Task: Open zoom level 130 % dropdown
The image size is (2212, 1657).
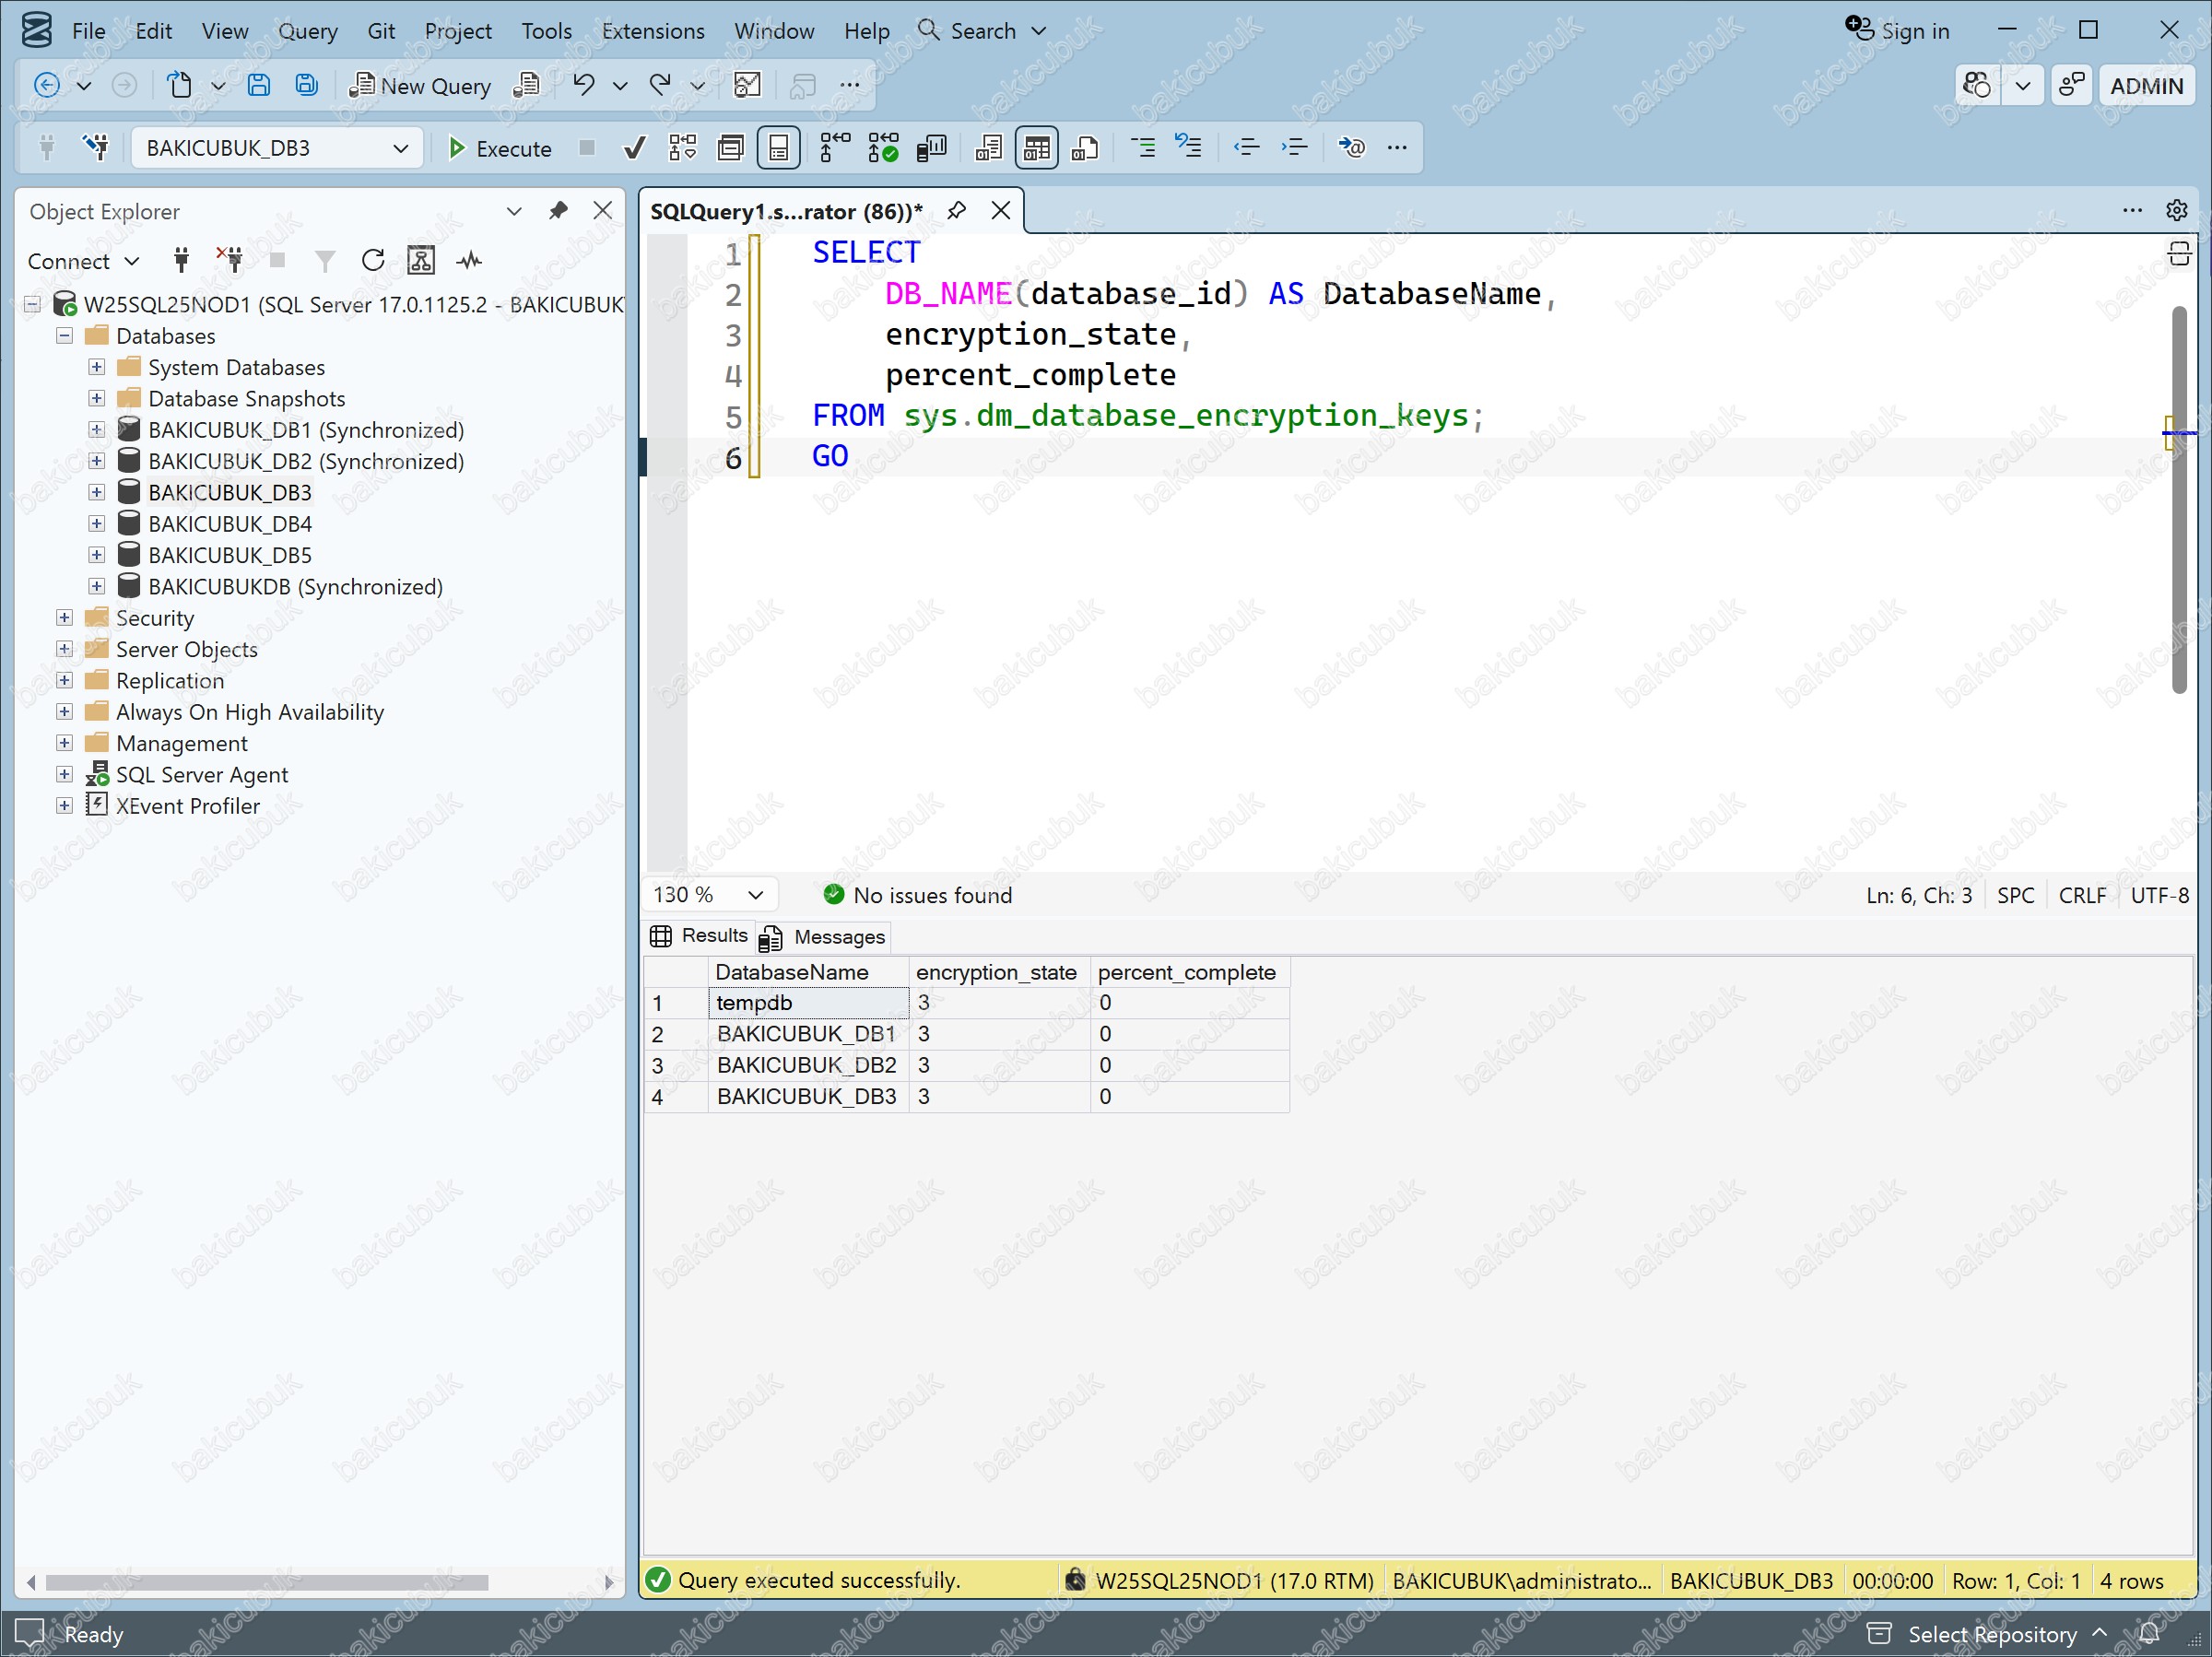Action: point(709,895)
